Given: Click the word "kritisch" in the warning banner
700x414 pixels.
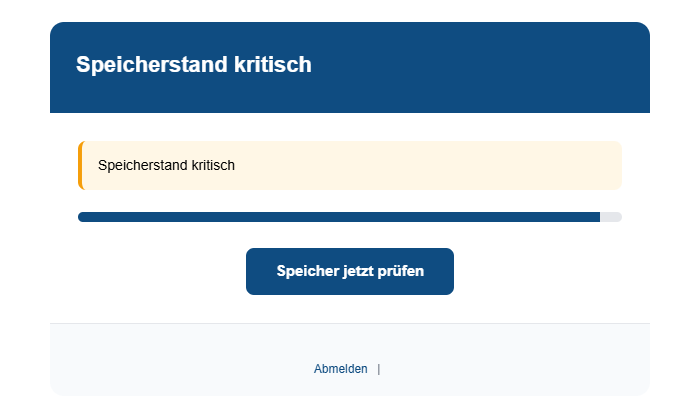Looking at the screenshot, I should click(x=211, y=165).
